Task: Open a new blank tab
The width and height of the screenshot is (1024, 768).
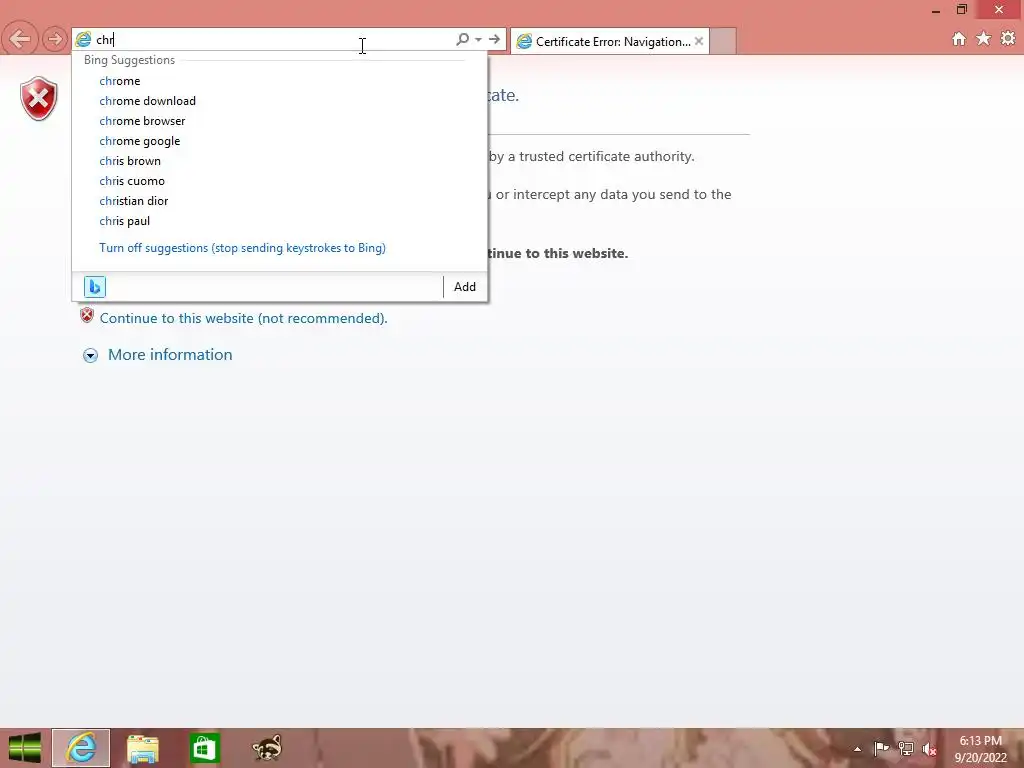Action: pyautogui.click(x=723, y=41)
